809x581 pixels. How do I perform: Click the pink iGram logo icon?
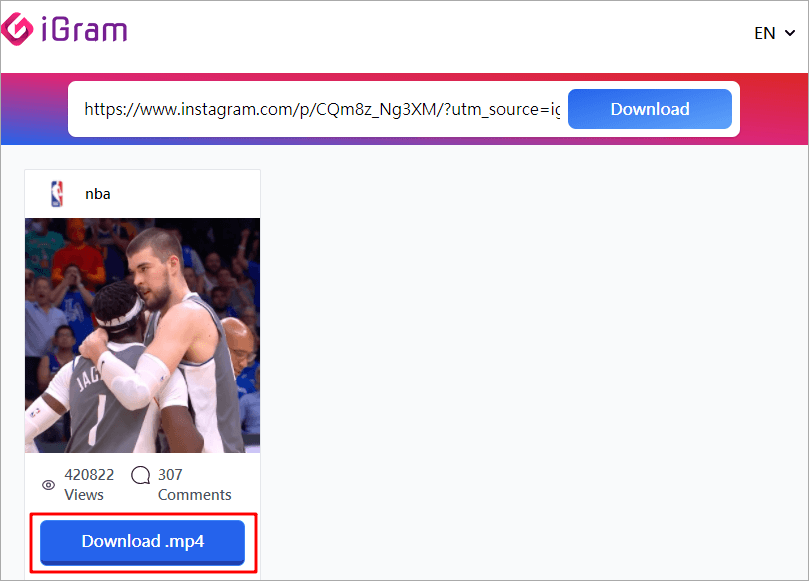pyautogui.click(x=17, y=29)
